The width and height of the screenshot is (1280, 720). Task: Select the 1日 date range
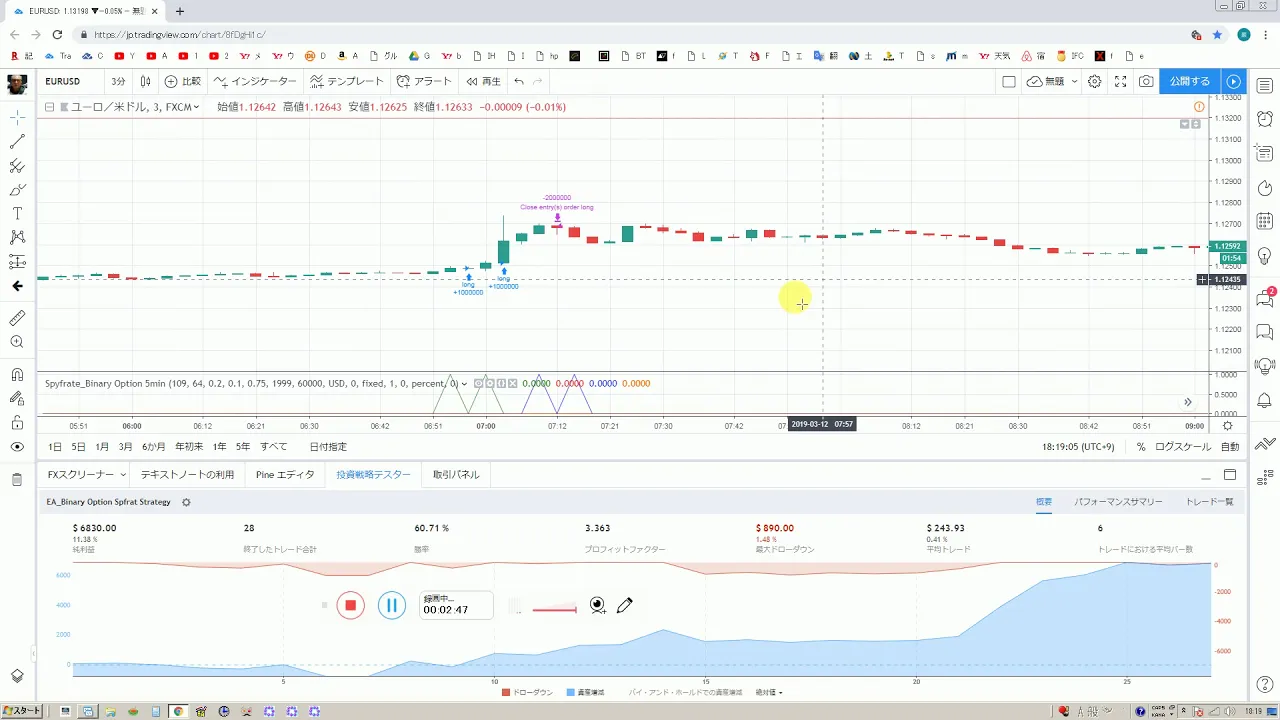point(55,447)
